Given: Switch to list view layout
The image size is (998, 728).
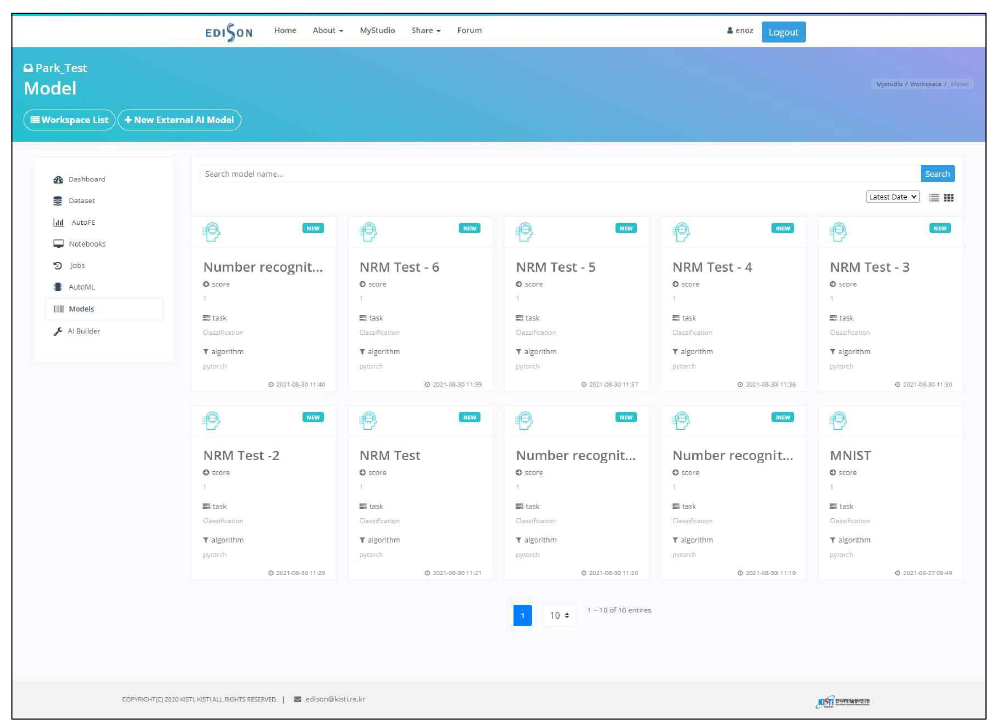Looking at the screenshot, I should click(934, 198).
